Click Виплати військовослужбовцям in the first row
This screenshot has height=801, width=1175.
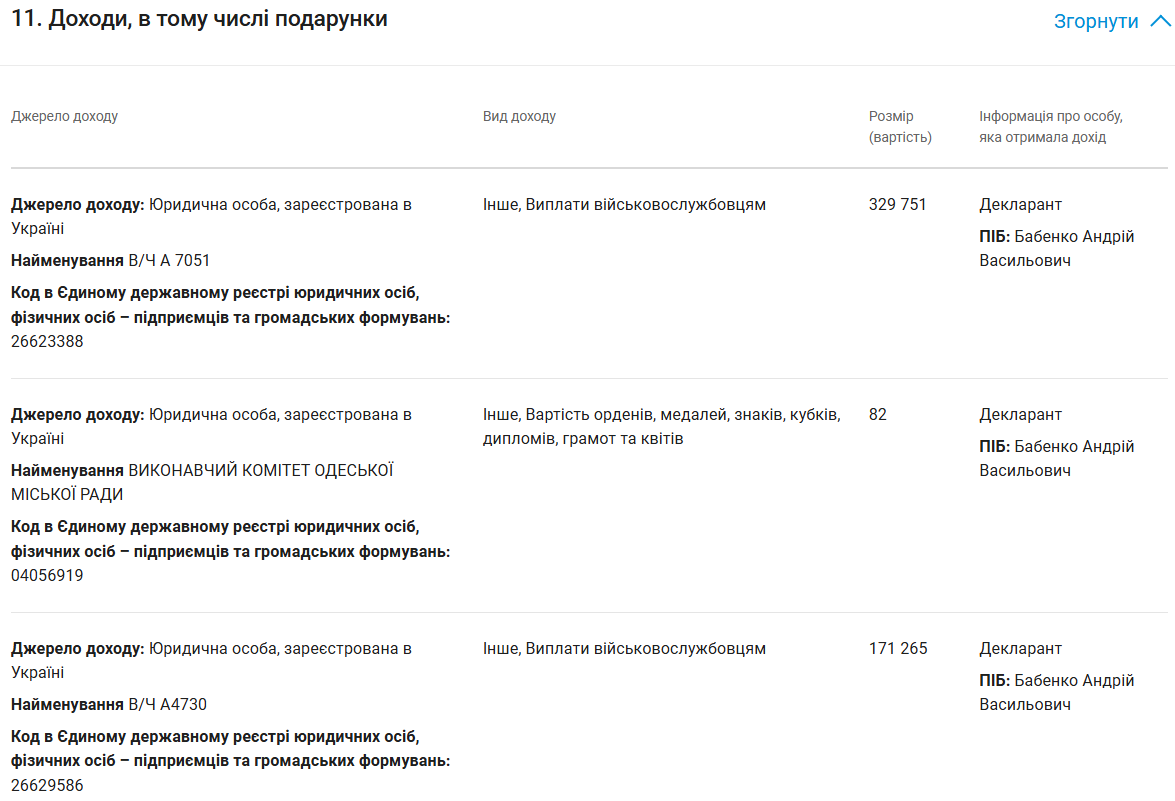click(645, 204)
